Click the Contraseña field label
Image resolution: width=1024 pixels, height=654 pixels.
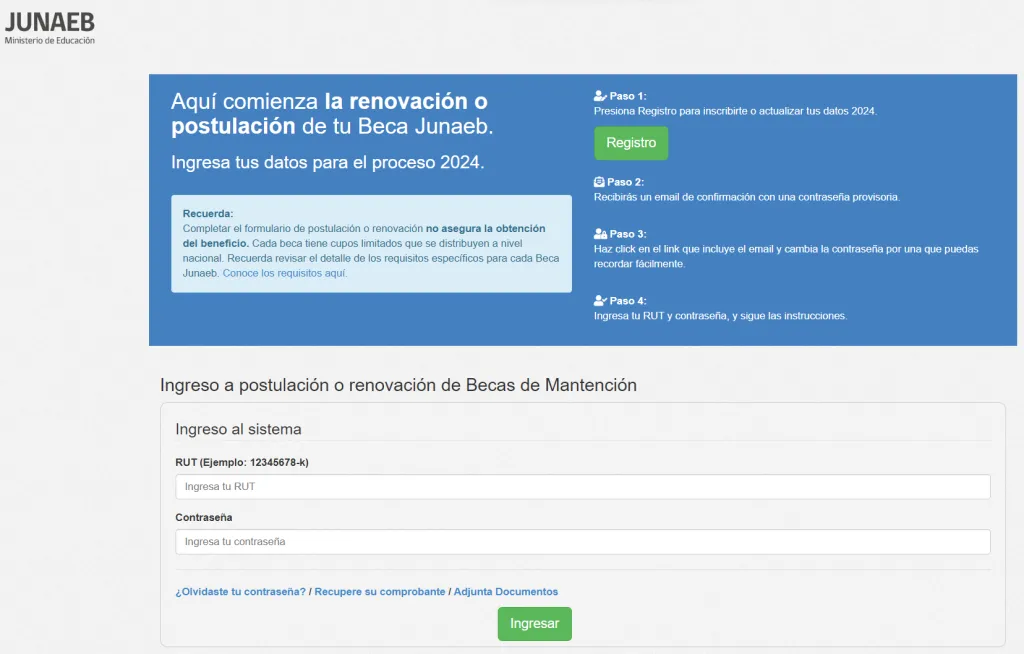coord(203,517)
